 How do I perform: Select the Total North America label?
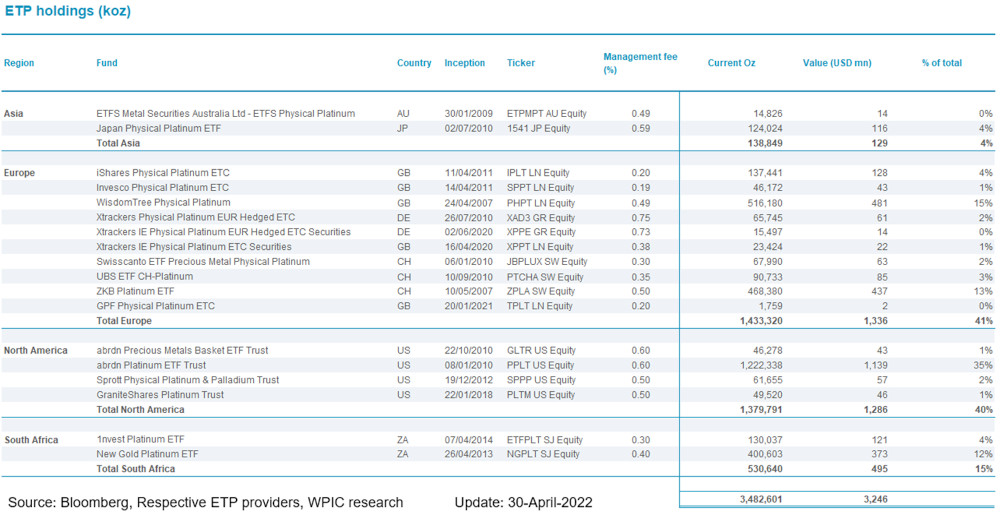[x=140, y=410]
